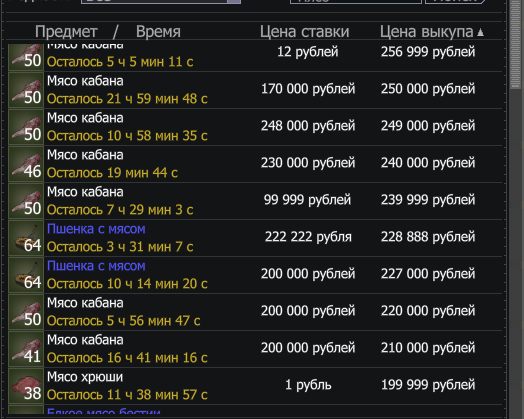This screenshot has width=524, height=419.
Task: Sort listings by Цена ставки header
Action: point(304,32)
